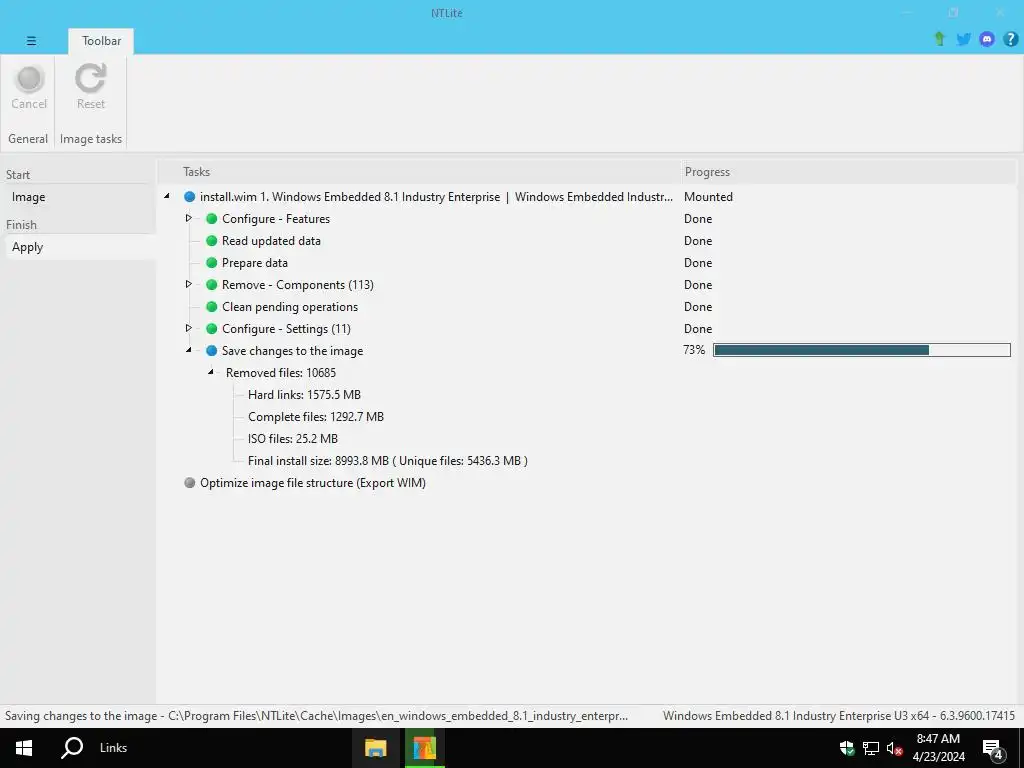Open the Apply page in the sidebar
Viewport: 1024px width, 768px height.
[x=80, y=247]
